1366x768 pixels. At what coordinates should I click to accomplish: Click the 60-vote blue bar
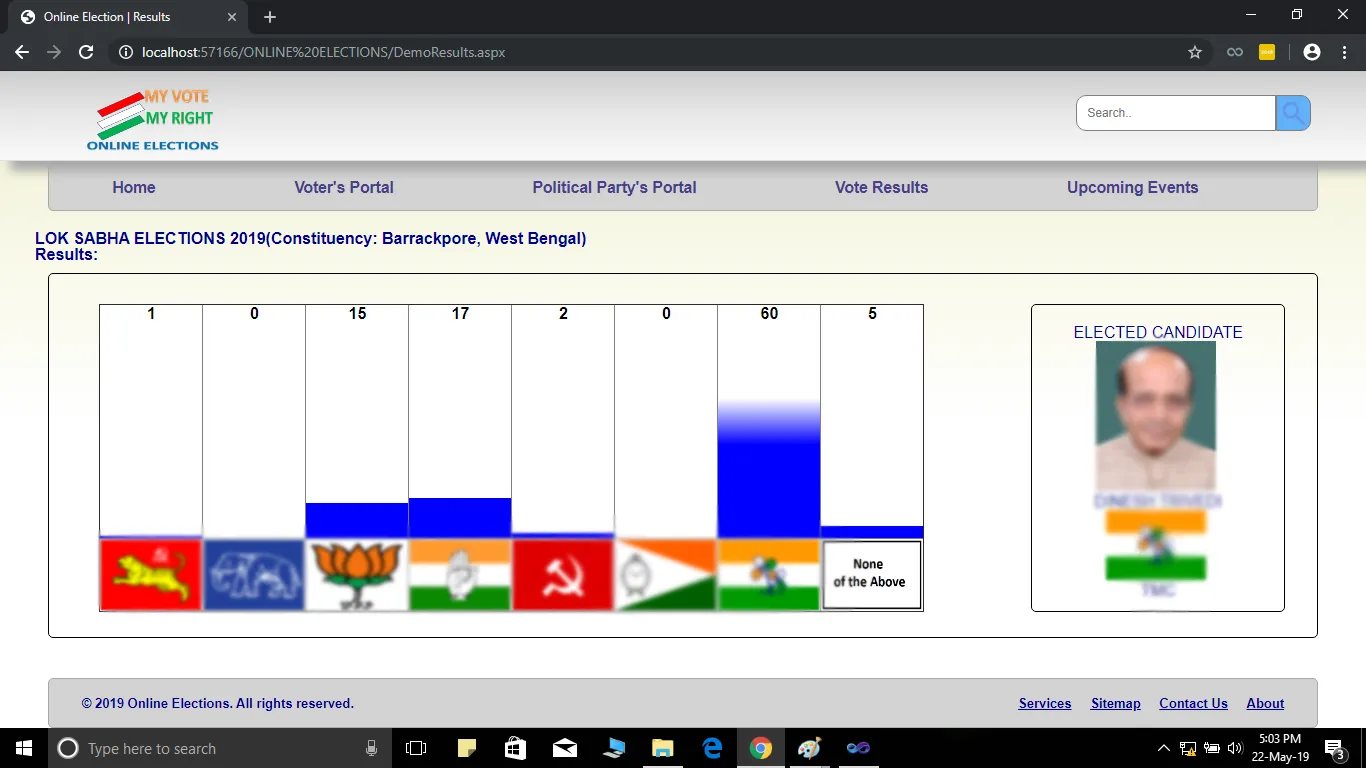pyautogui.click(x=769, y=469)
